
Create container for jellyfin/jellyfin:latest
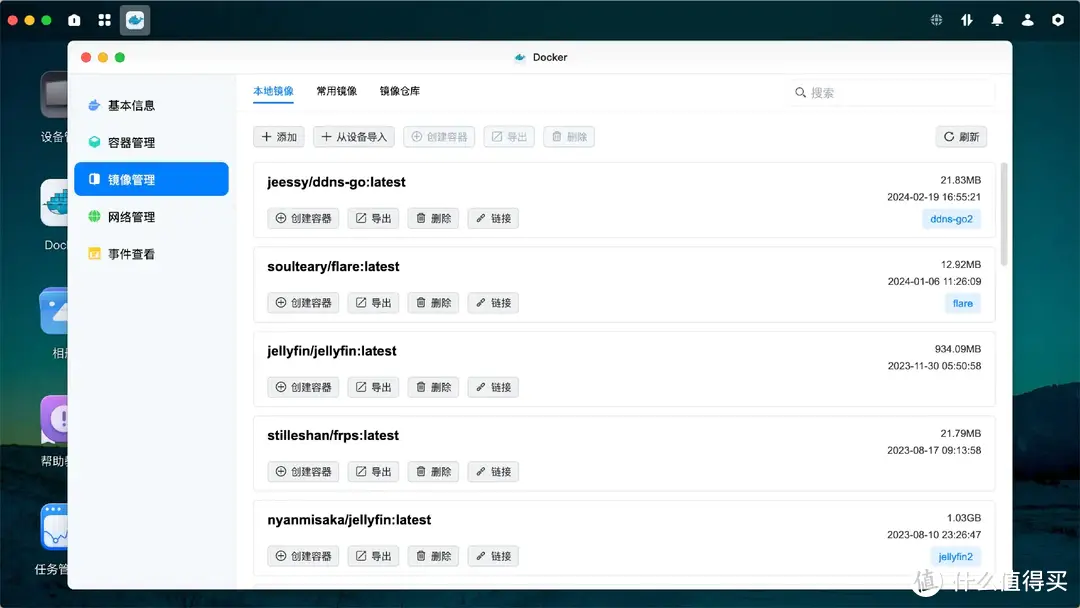click(303, 387)
